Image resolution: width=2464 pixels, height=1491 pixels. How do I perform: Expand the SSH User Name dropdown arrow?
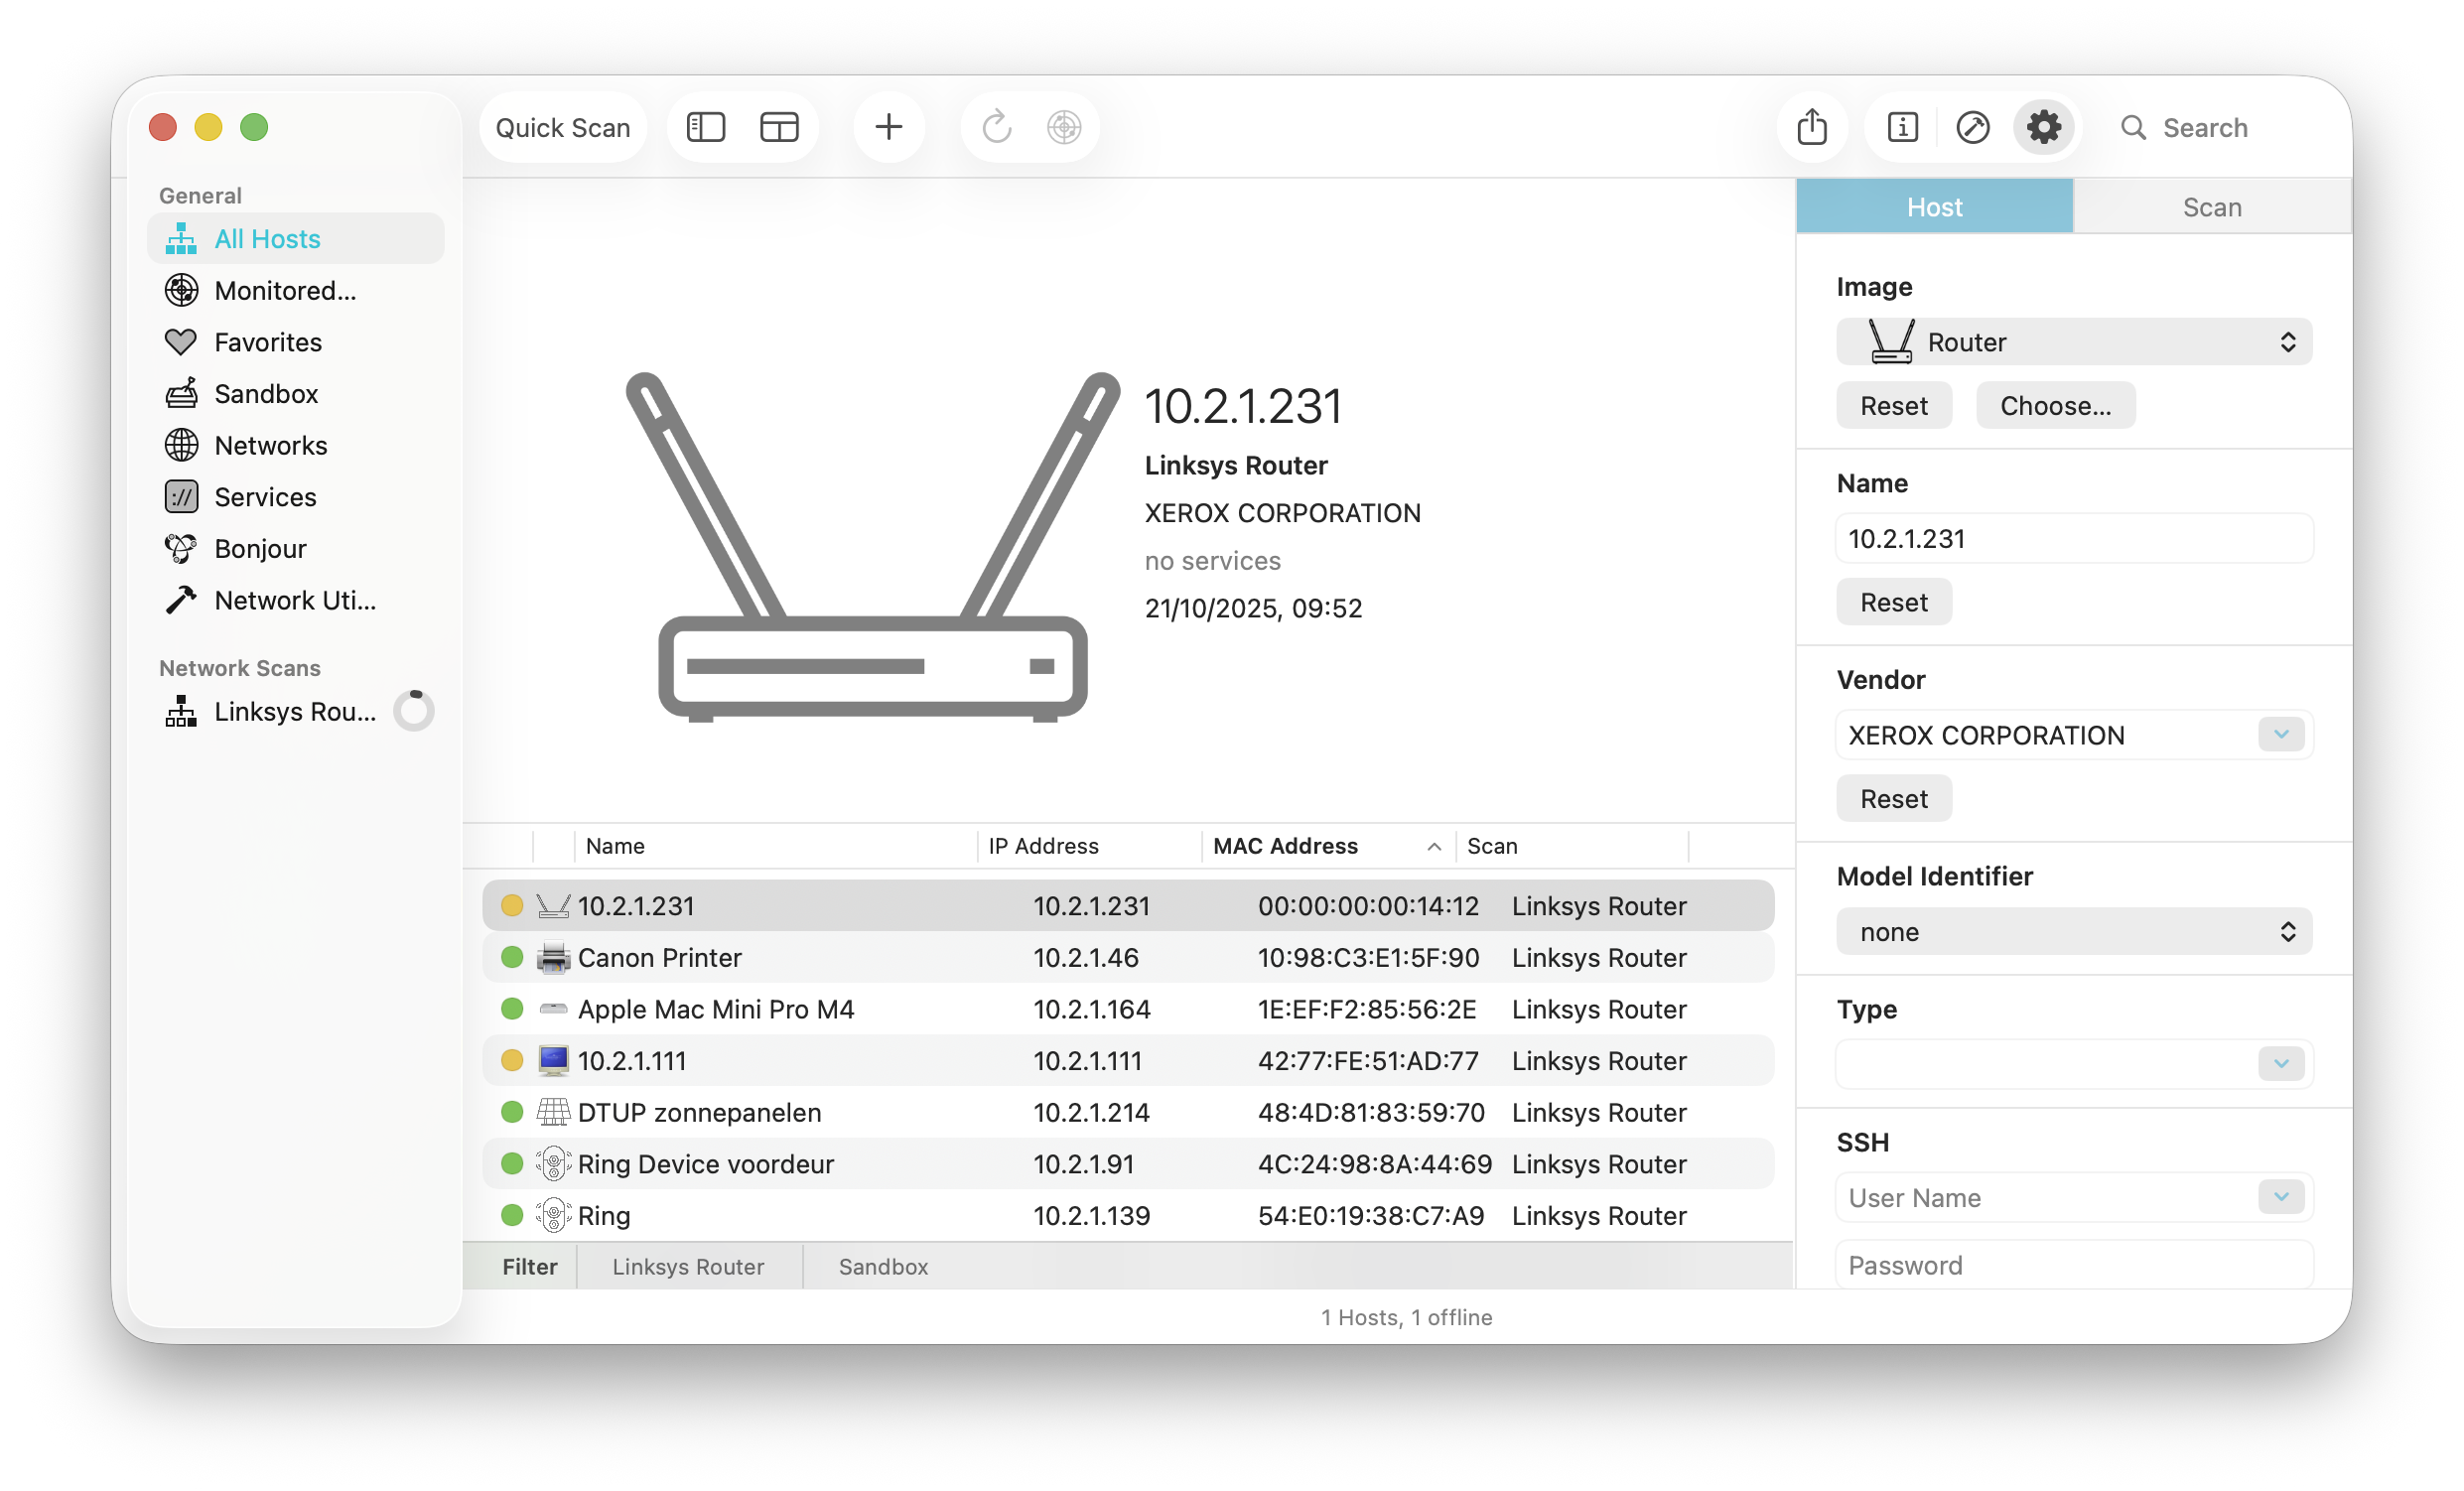(2281, 1197)
